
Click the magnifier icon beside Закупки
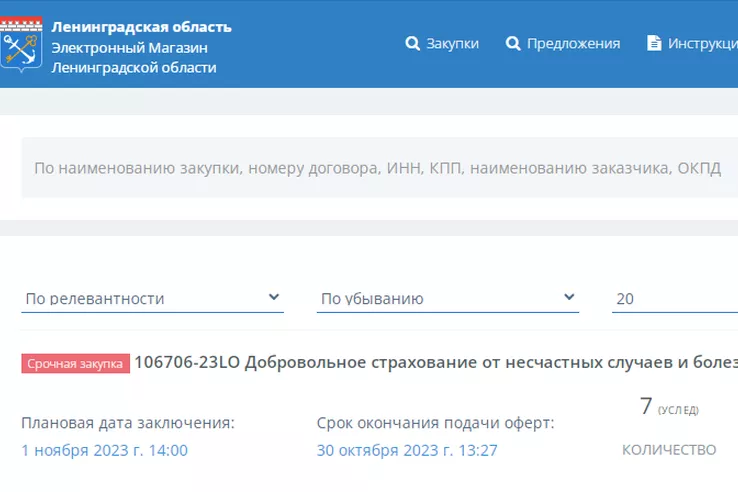tap(412, 43)
